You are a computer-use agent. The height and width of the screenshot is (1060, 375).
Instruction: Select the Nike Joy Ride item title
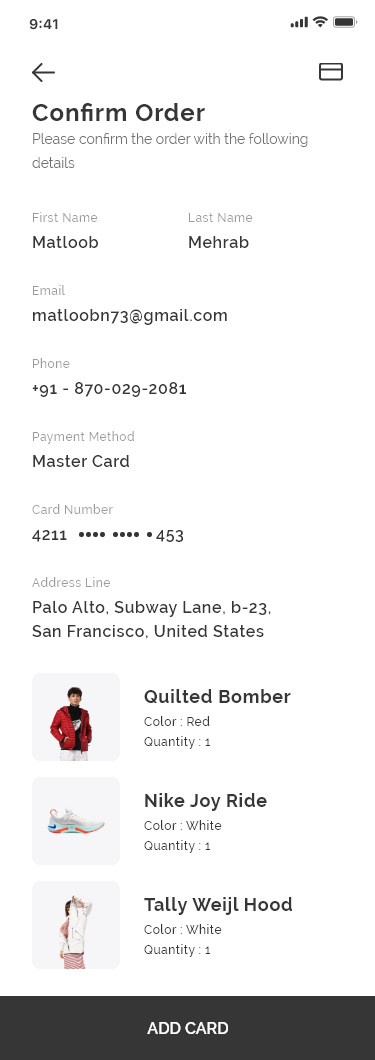coord(205,800)
